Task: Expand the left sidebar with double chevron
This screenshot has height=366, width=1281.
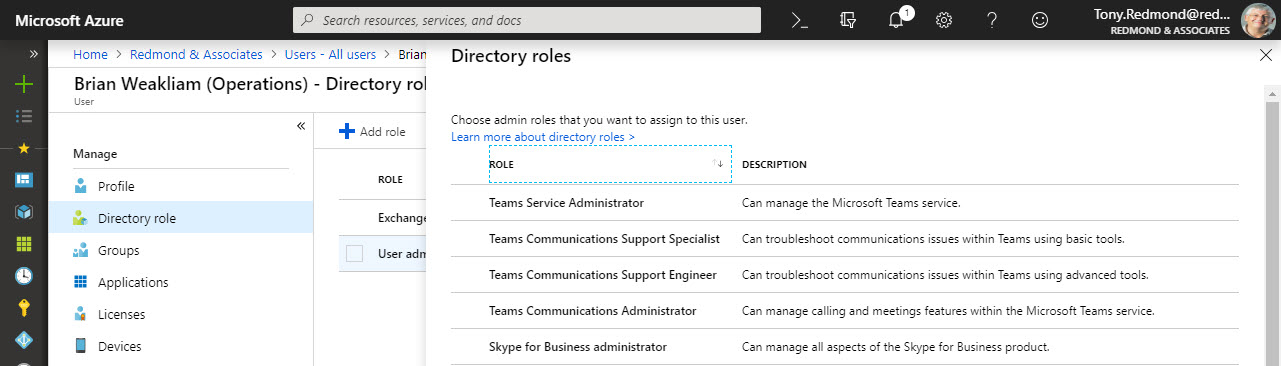Action: coord(33,54)
